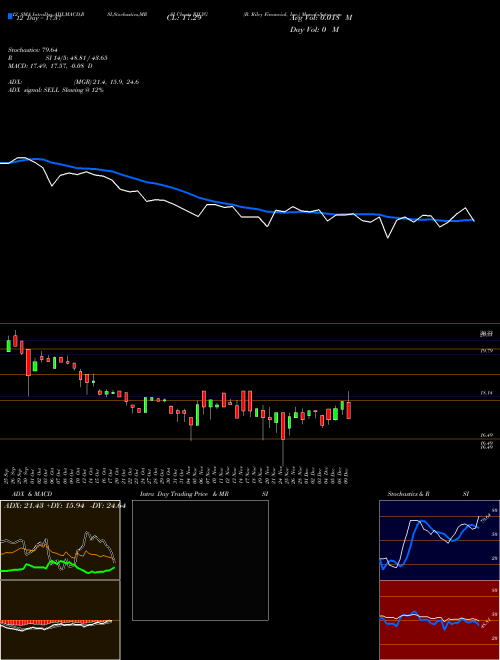Click the 'Day Vol: 0 M' text

[x=314, y=29]
